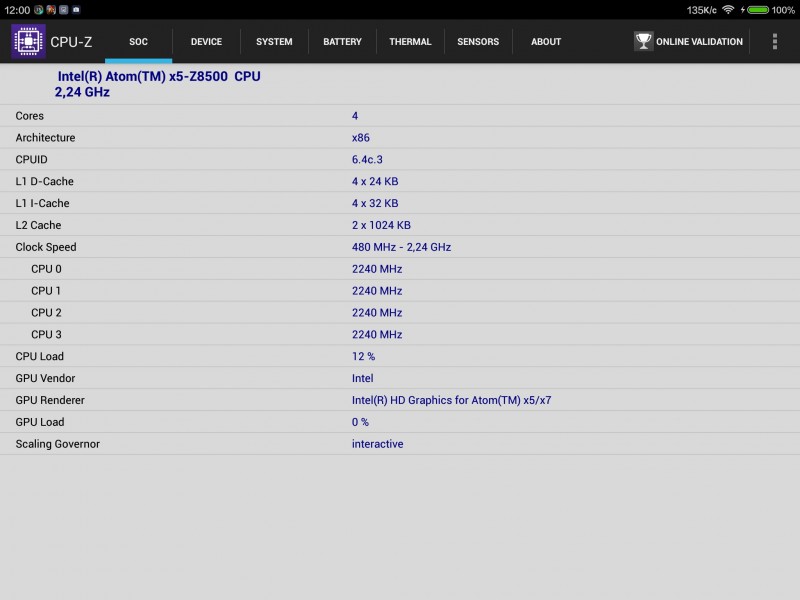800x600 pixels.
Task: Switch to the SENSORS tab
Action: (x=478, y=42)
